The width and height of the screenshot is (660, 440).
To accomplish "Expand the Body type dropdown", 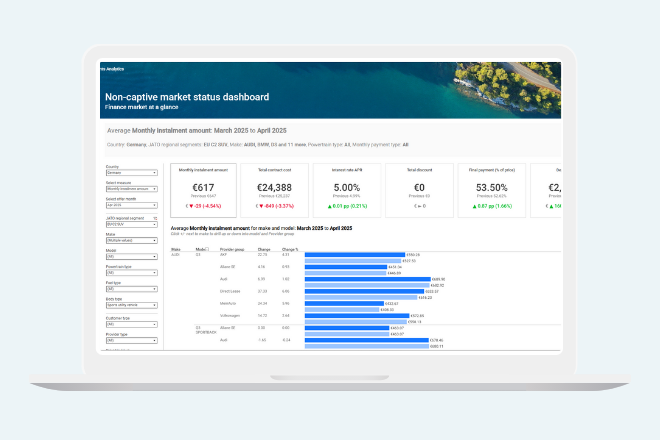I will point(131,303).
